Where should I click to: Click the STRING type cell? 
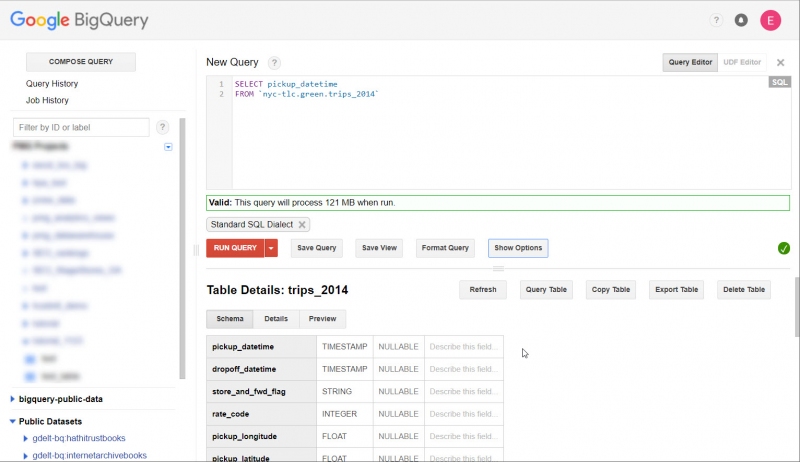coord(345,392)
